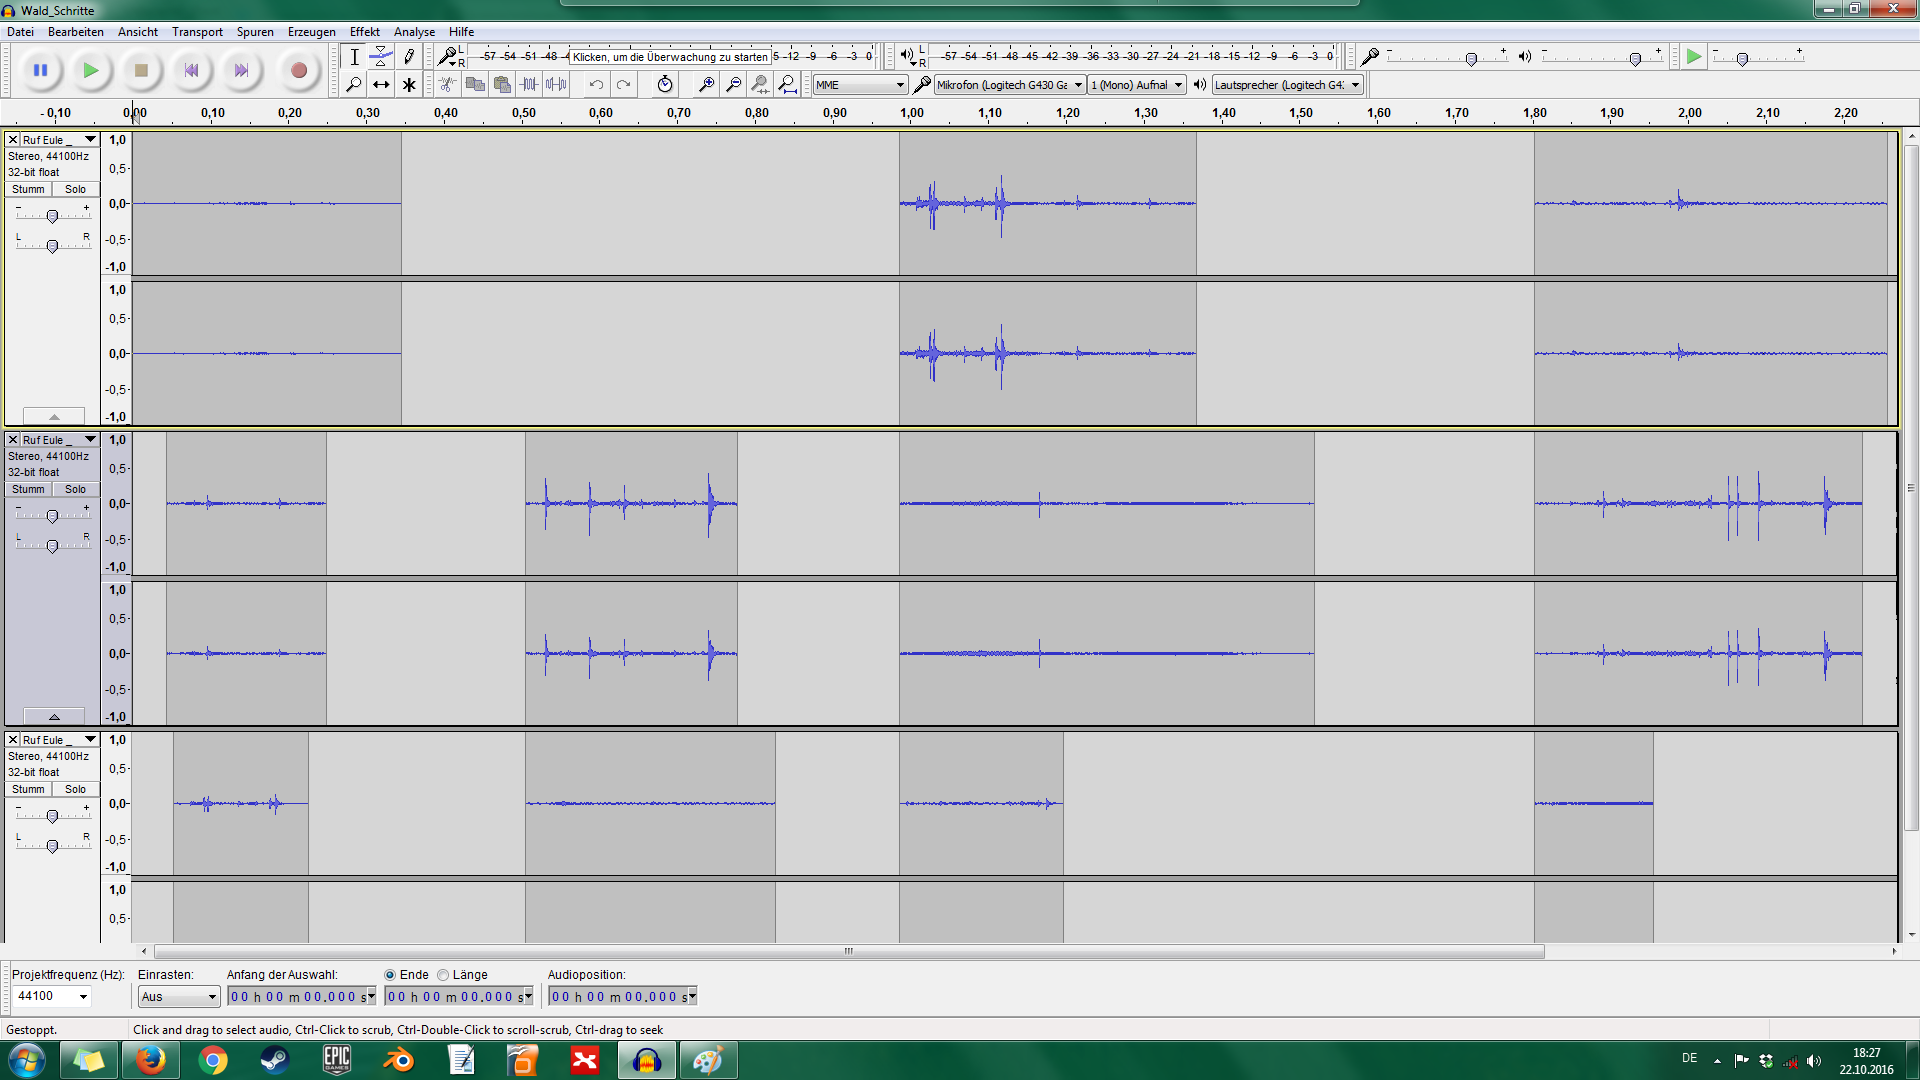Click the Zoom In magnifier icon

pyautogui.click(x=706, y=85)
